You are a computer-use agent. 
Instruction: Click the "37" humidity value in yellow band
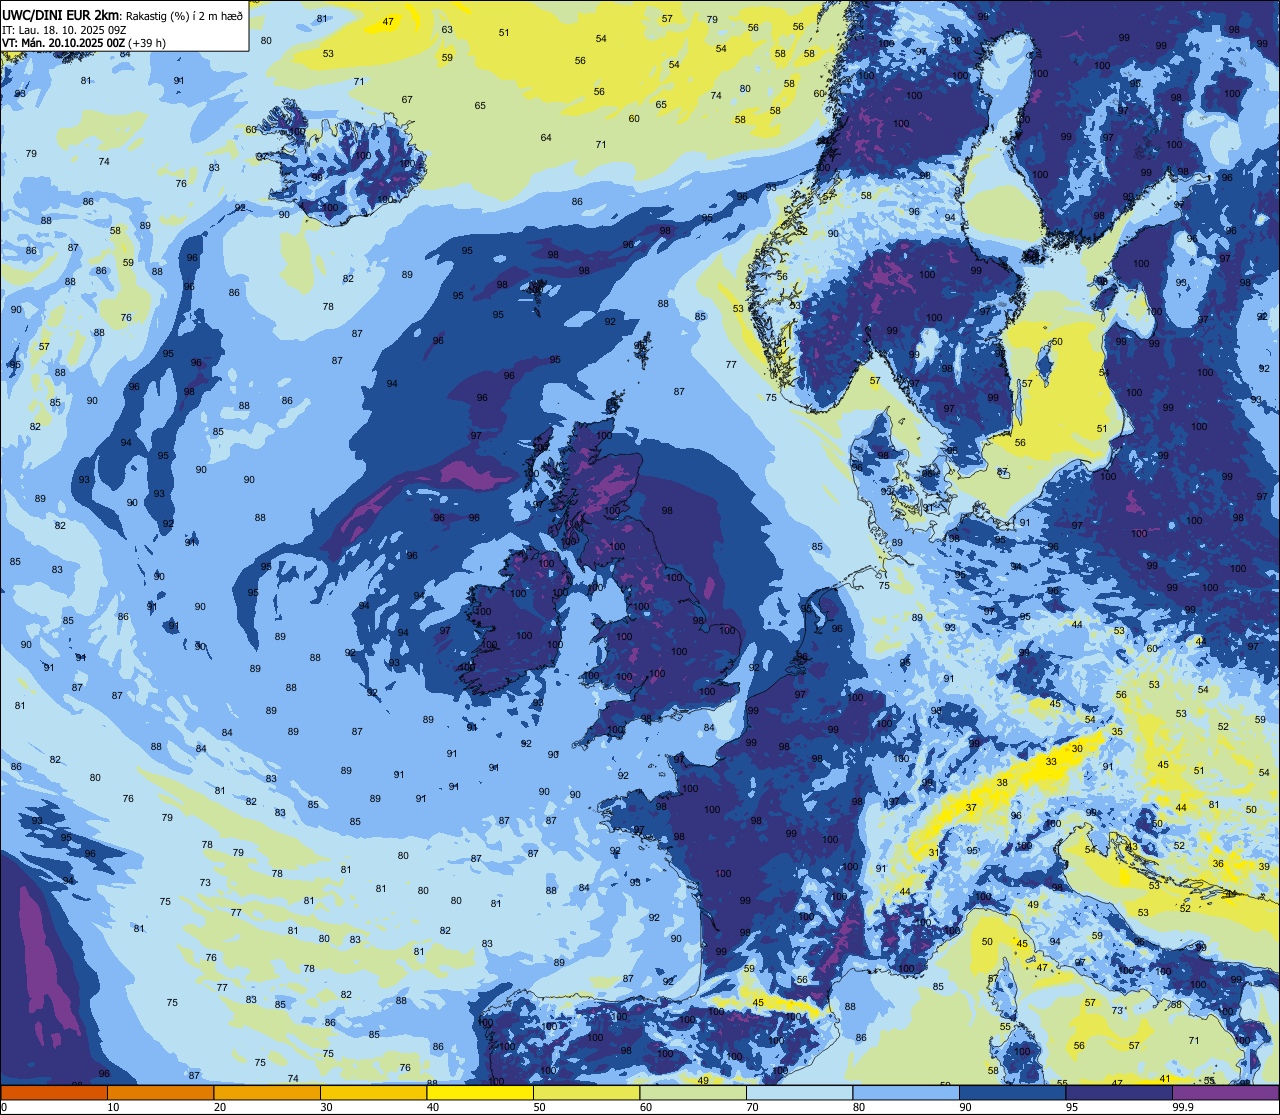pyautogui.click(x=971, y=807)
